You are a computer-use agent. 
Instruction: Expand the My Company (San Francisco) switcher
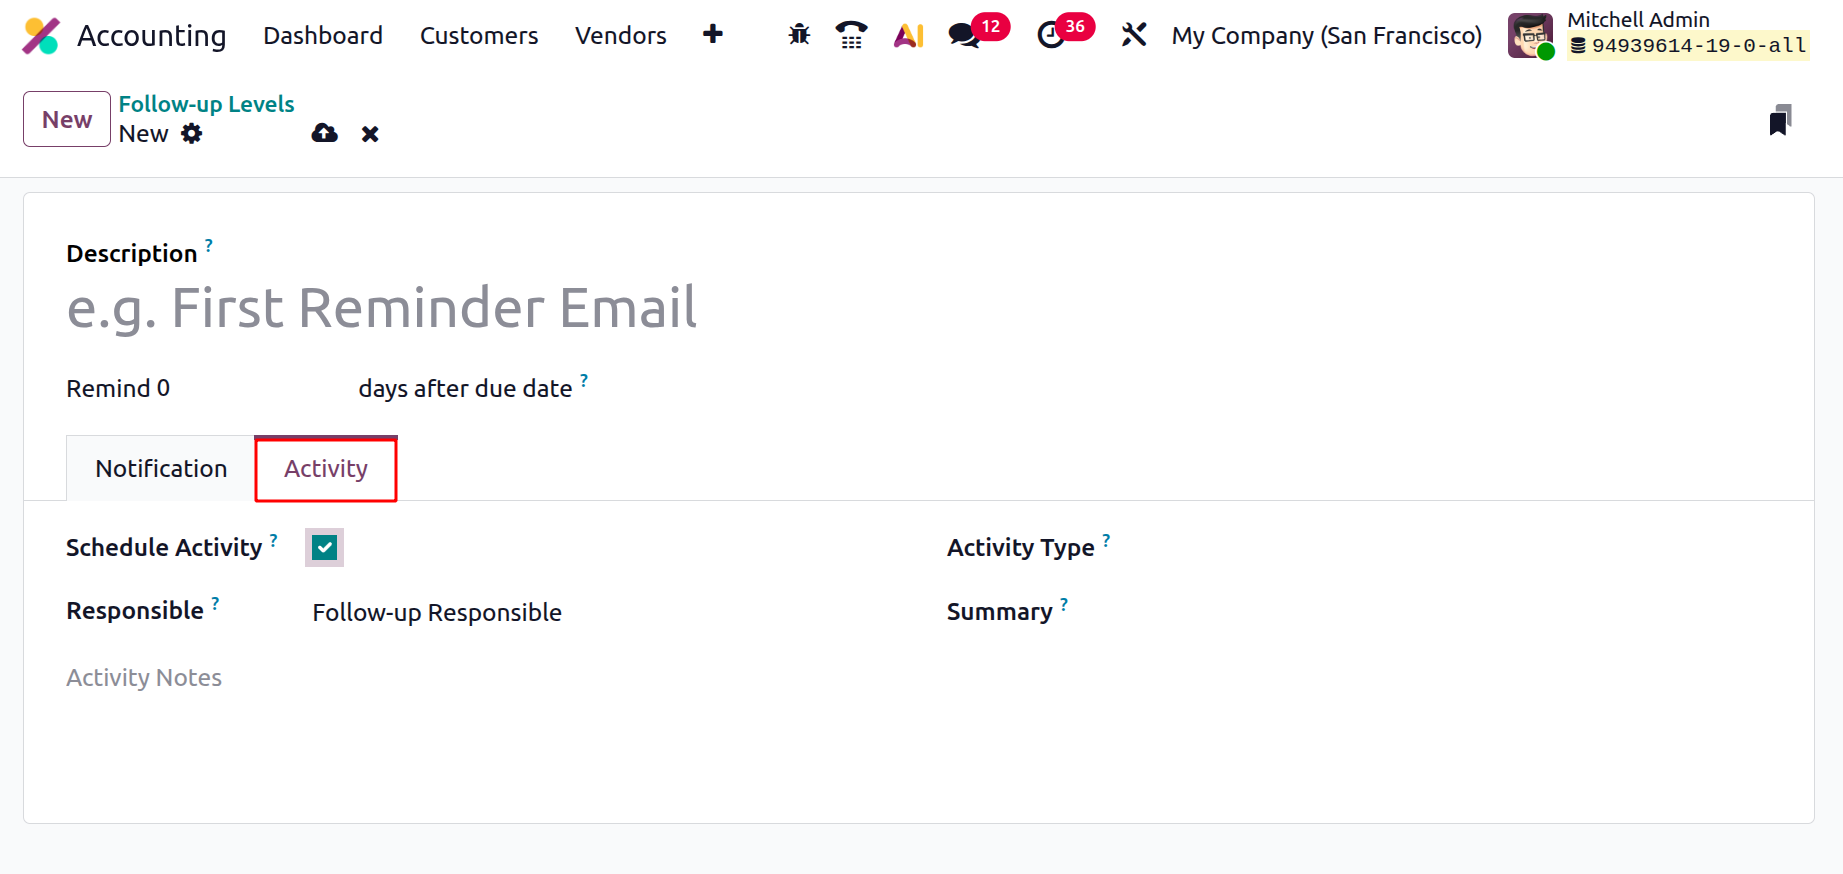1326,36
